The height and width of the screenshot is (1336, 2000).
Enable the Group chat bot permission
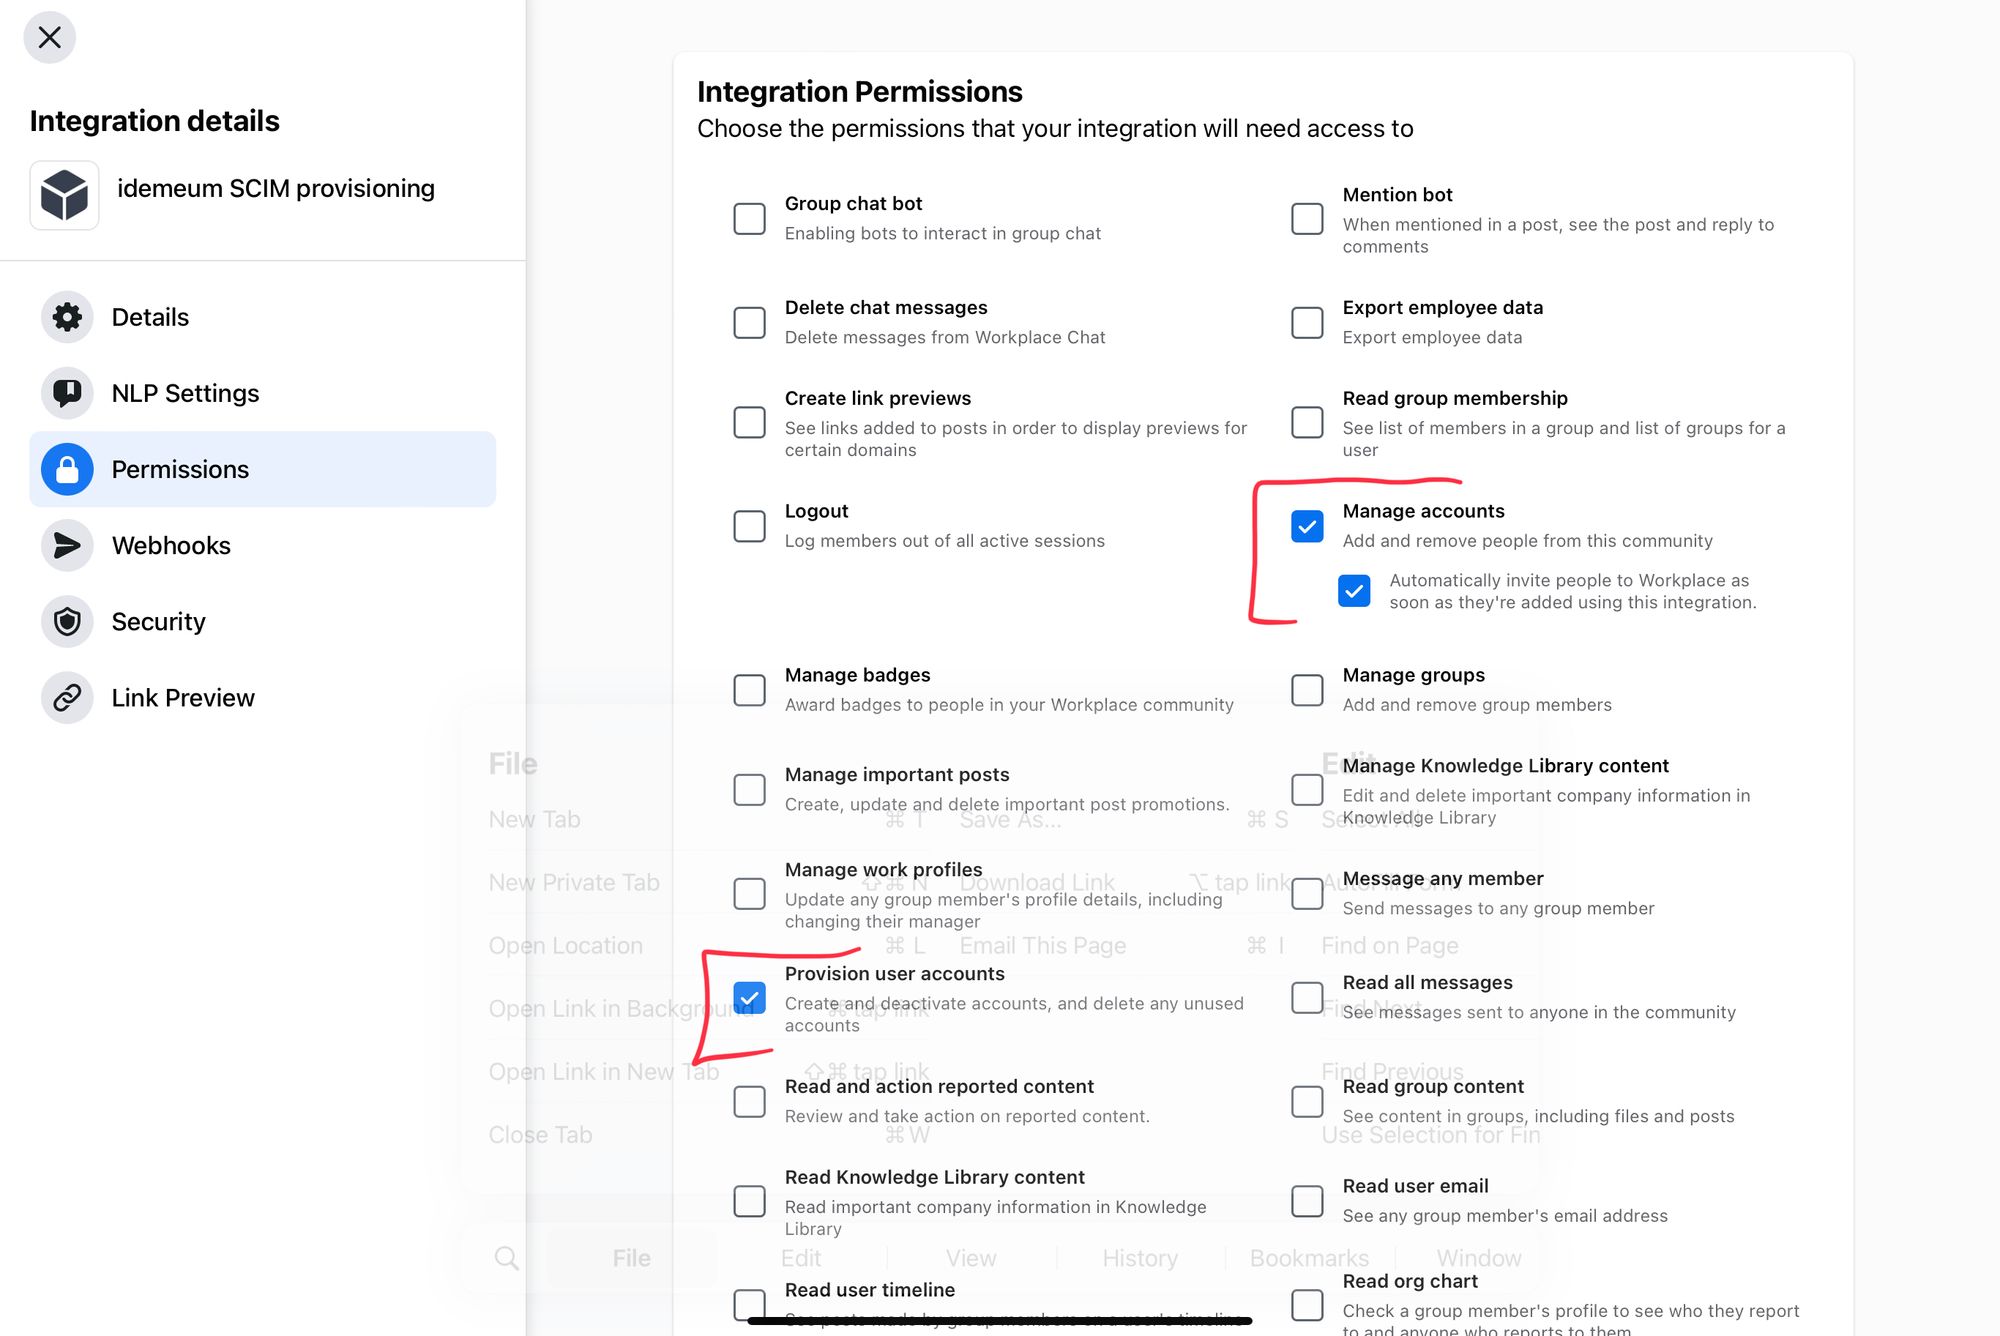tap(749, 218)
